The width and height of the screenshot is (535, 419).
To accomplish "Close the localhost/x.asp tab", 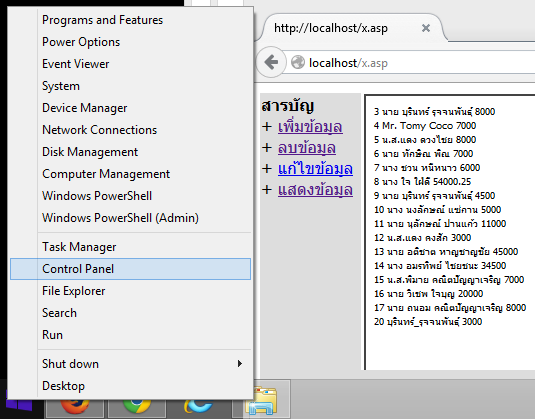I will click(425, 28).
